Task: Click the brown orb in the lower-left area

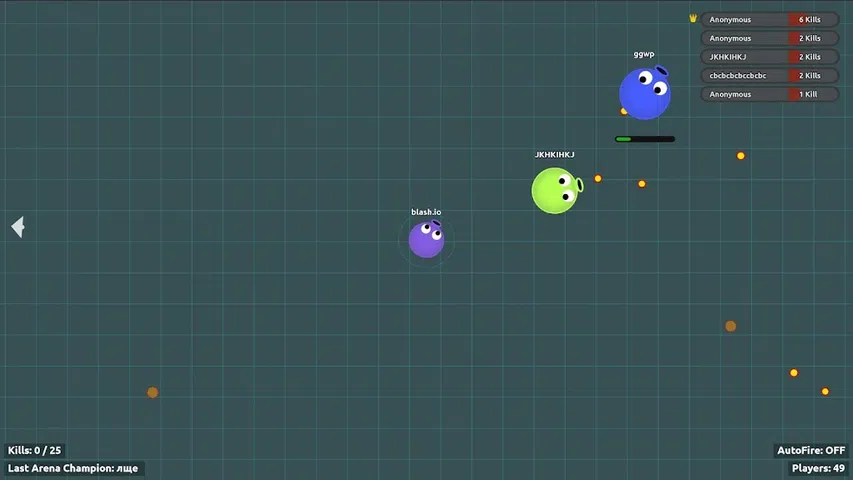Action: [152, 393]
